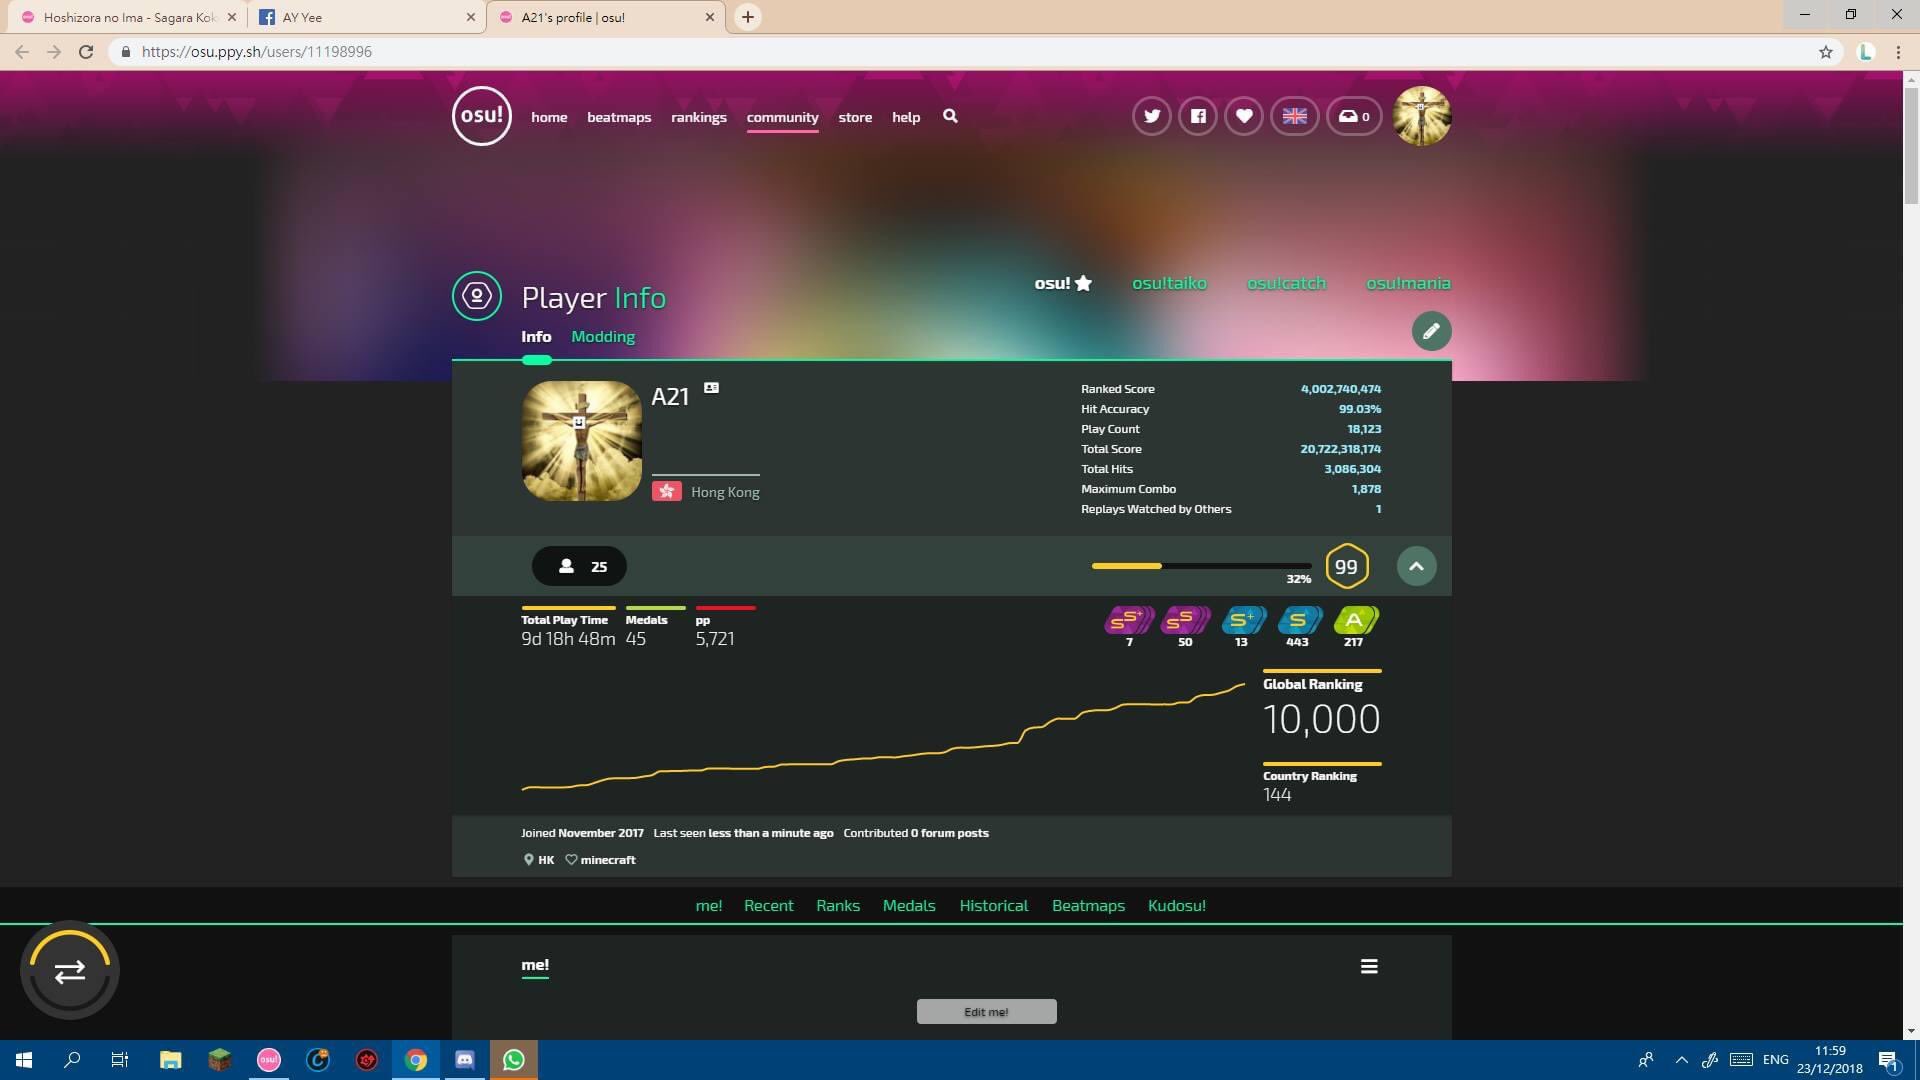
Task: Click the Edit me! button
Action: point(986,1012)
